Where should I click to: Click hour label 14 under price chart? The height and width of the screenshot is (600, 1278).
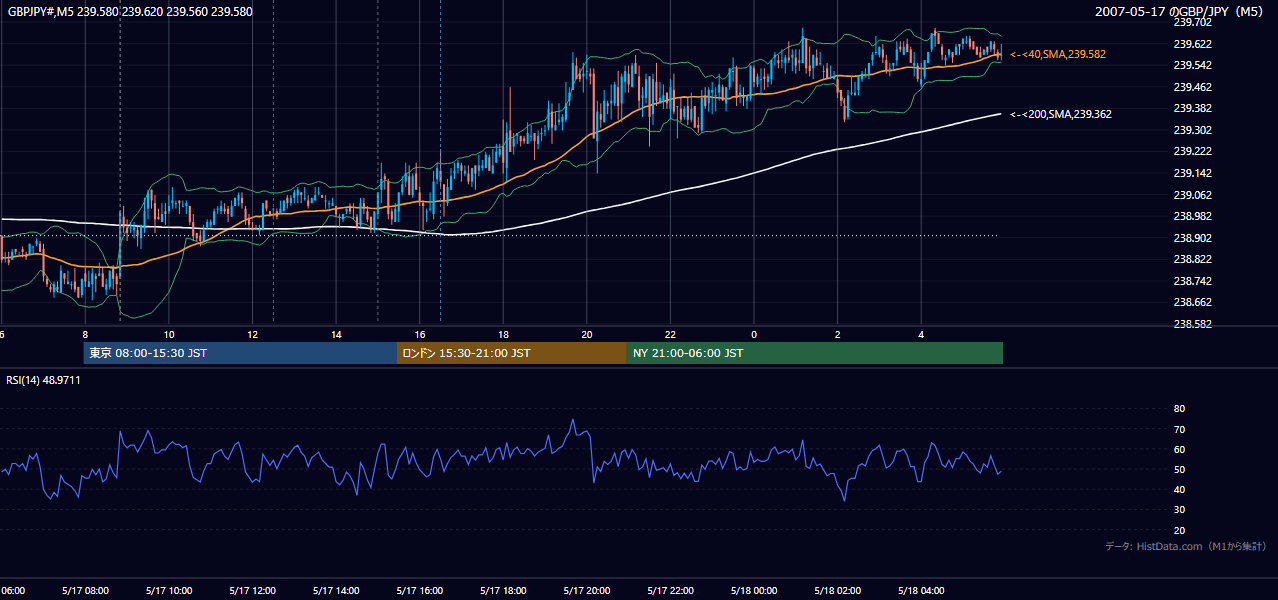[x=336, y=334]
